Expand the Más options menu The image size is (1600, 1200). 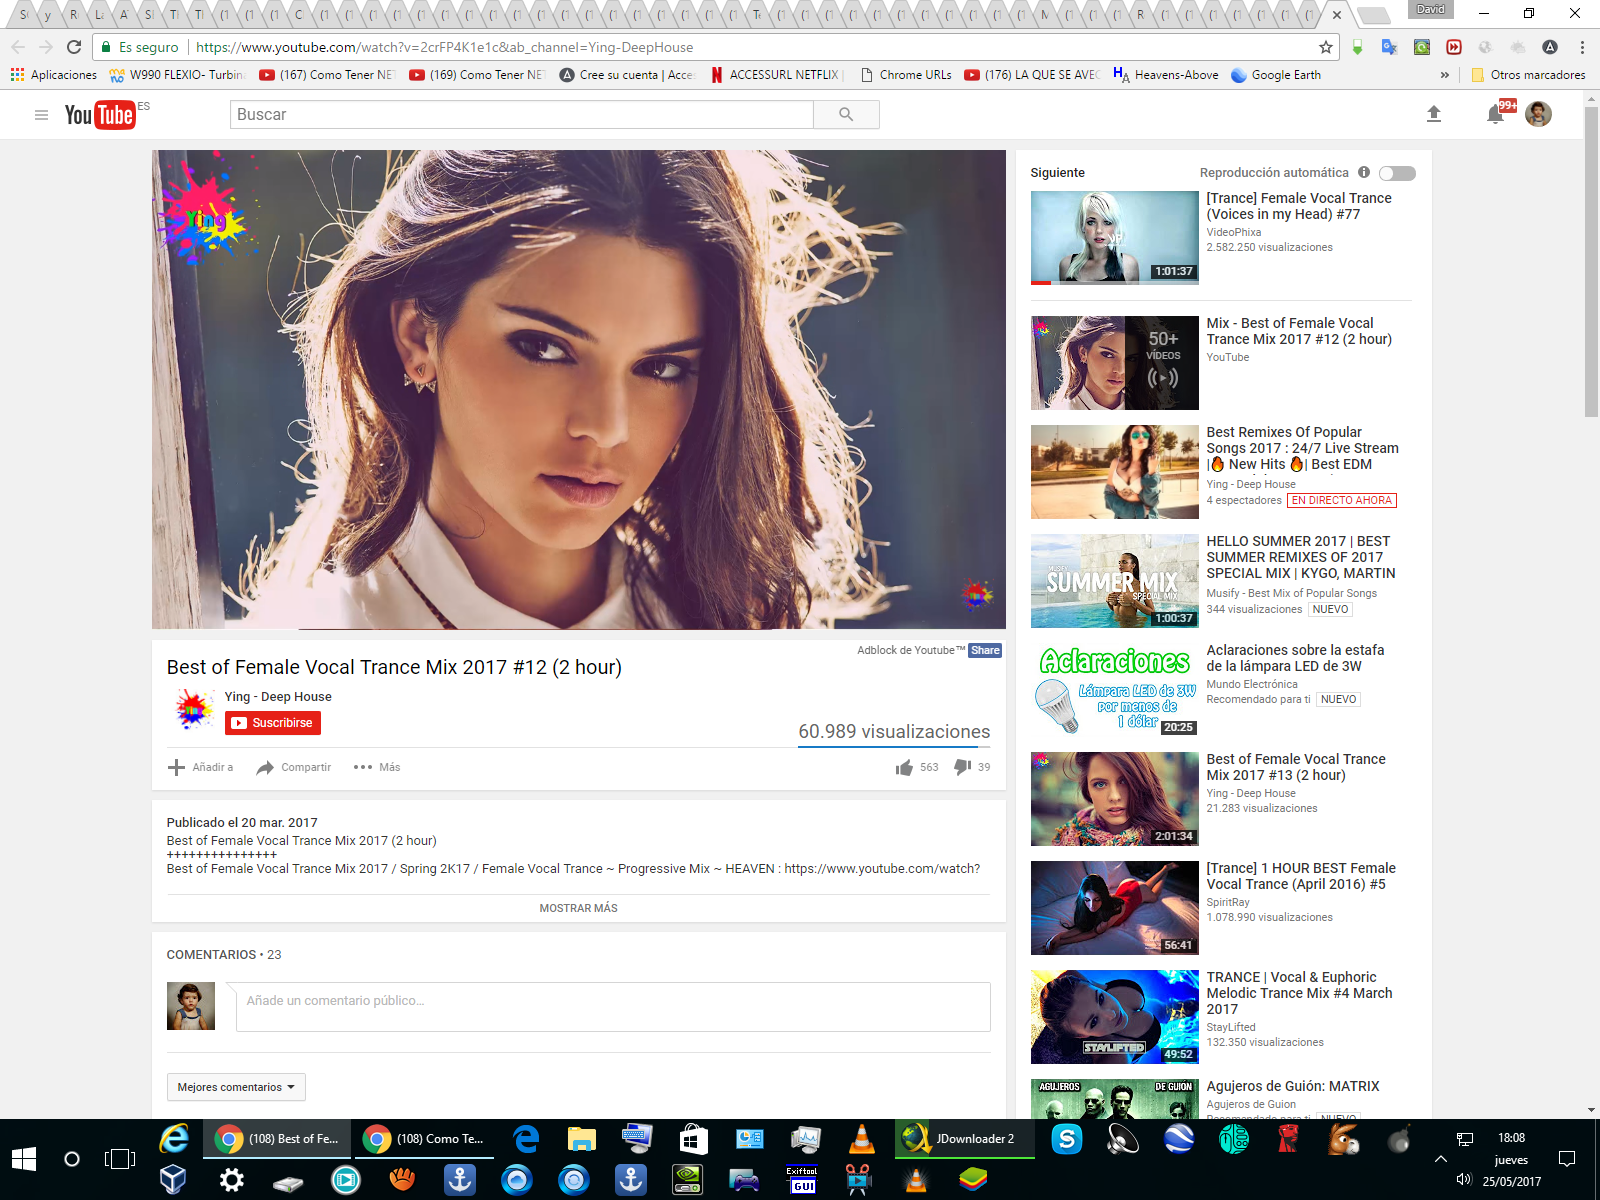click(377, 767)
